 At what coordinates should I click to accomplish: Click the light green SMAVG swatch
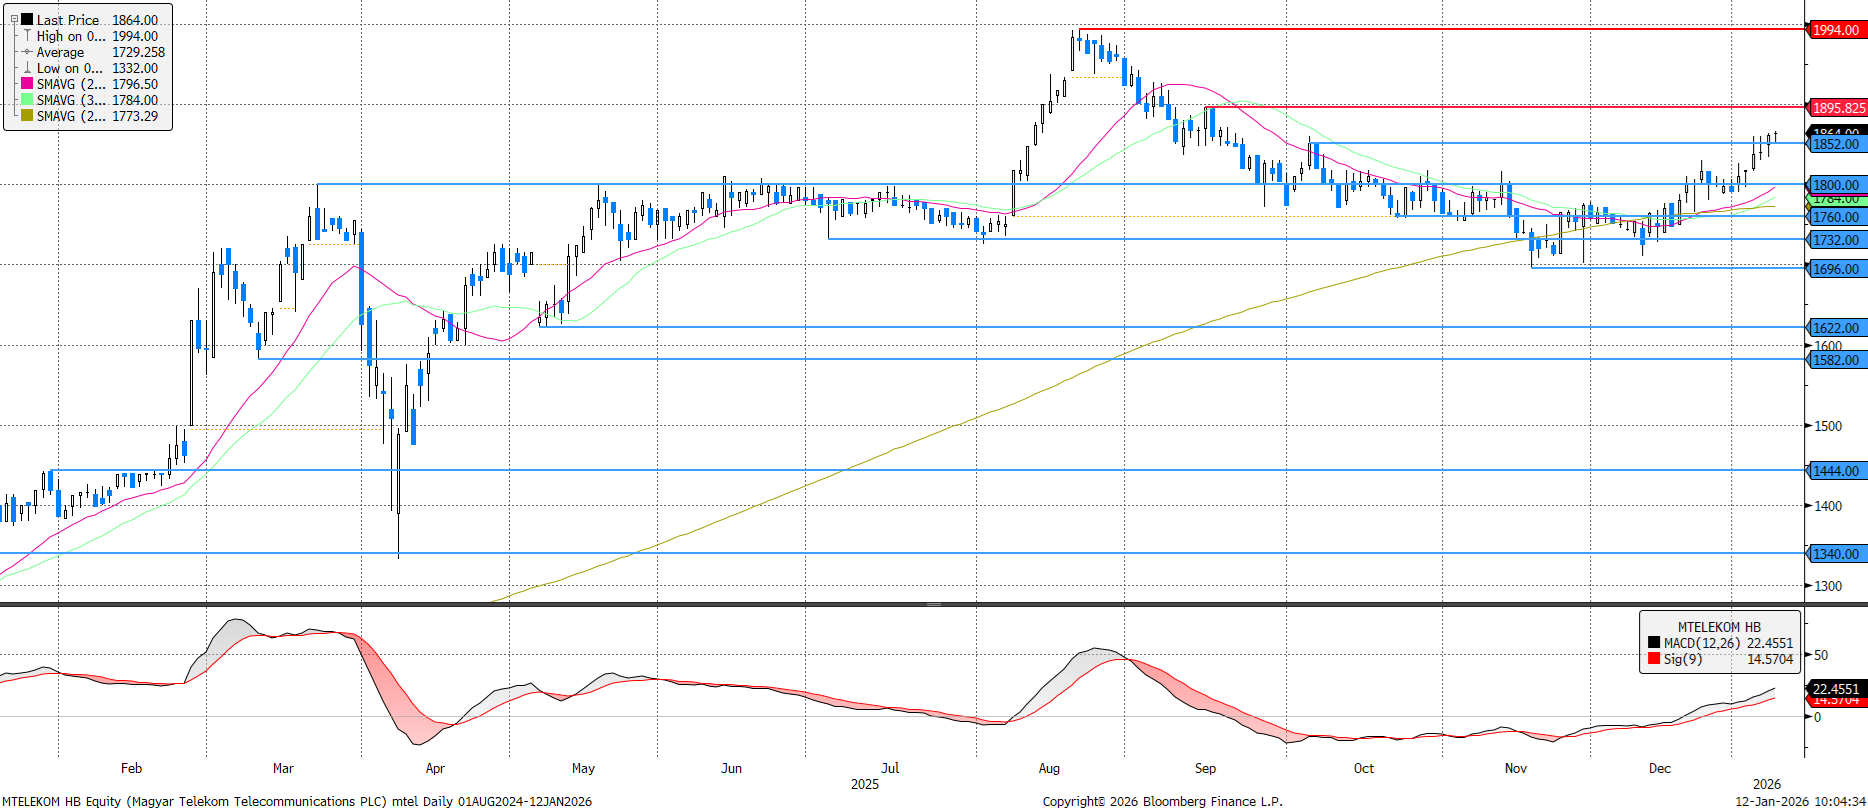(28, 100)
